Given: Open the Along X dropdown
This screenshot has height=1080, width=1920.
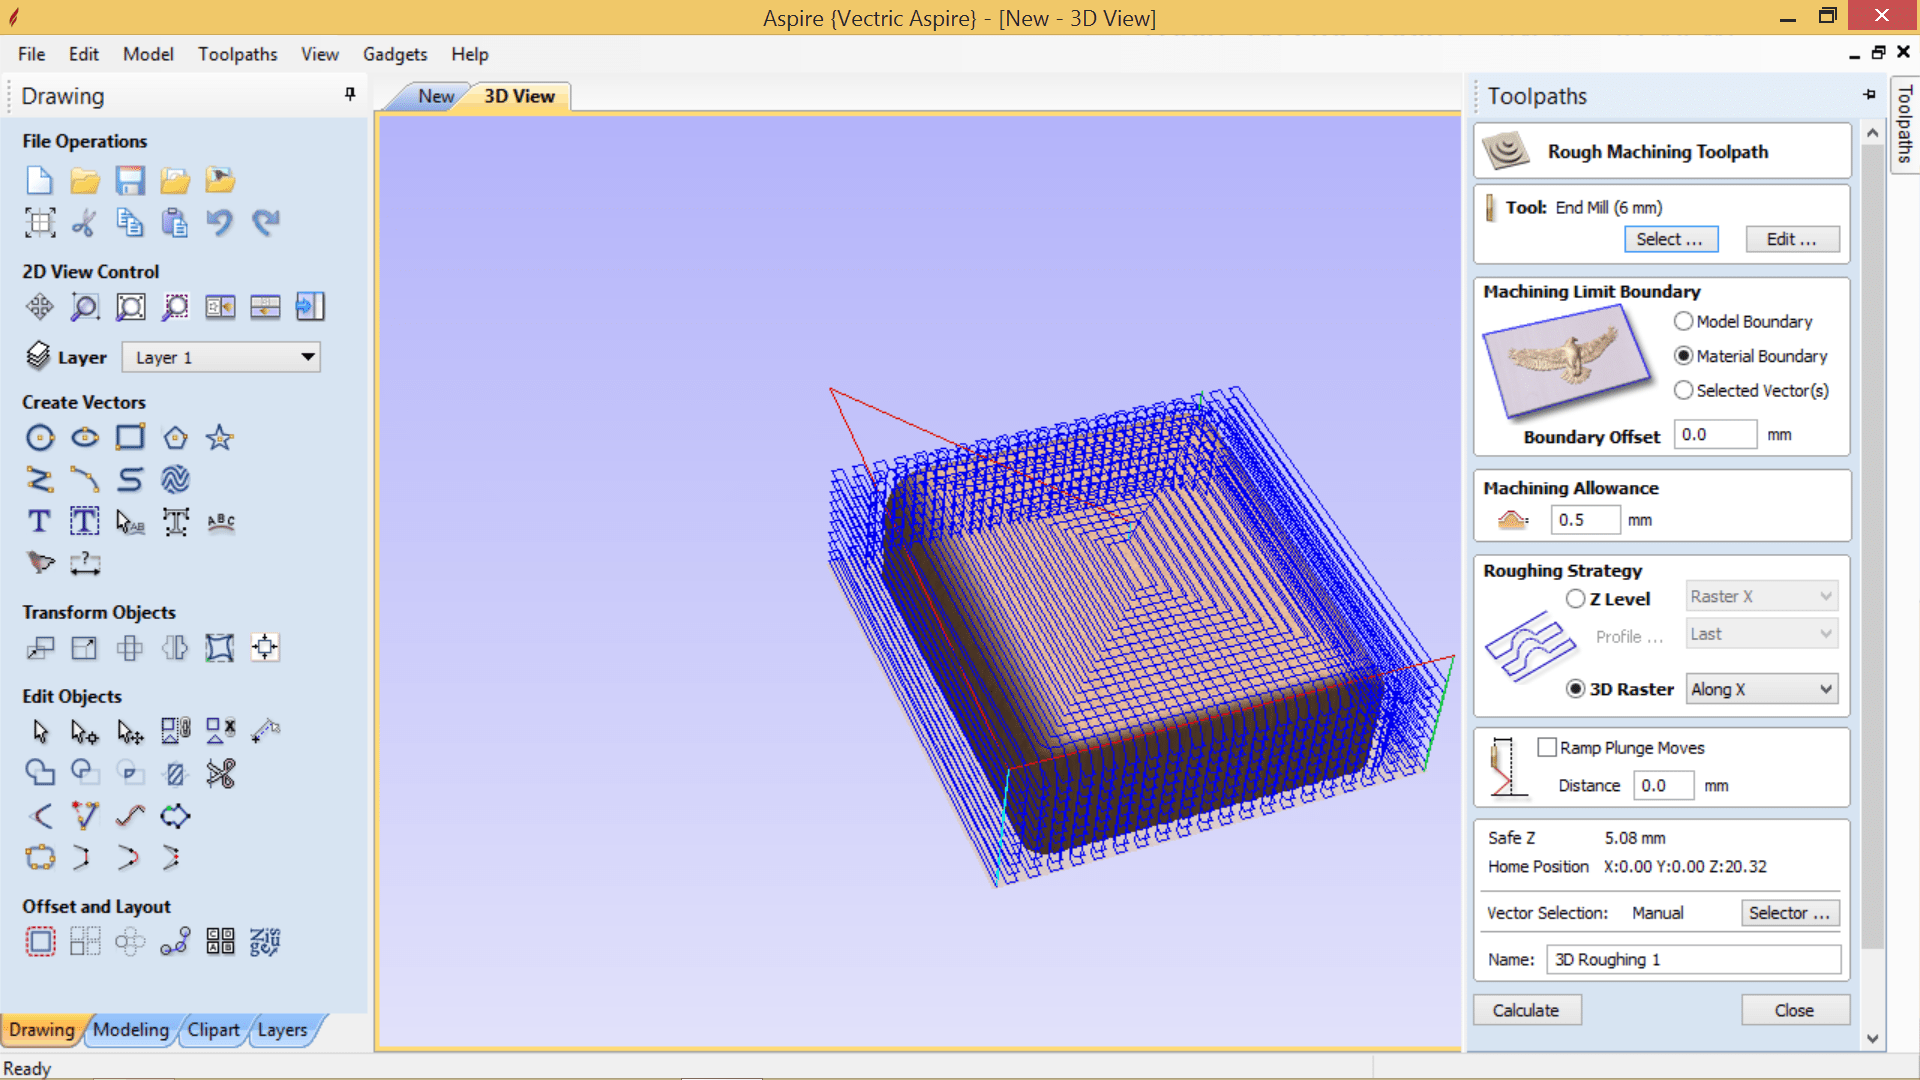Looking at the screenshot, I should 1762,689.
